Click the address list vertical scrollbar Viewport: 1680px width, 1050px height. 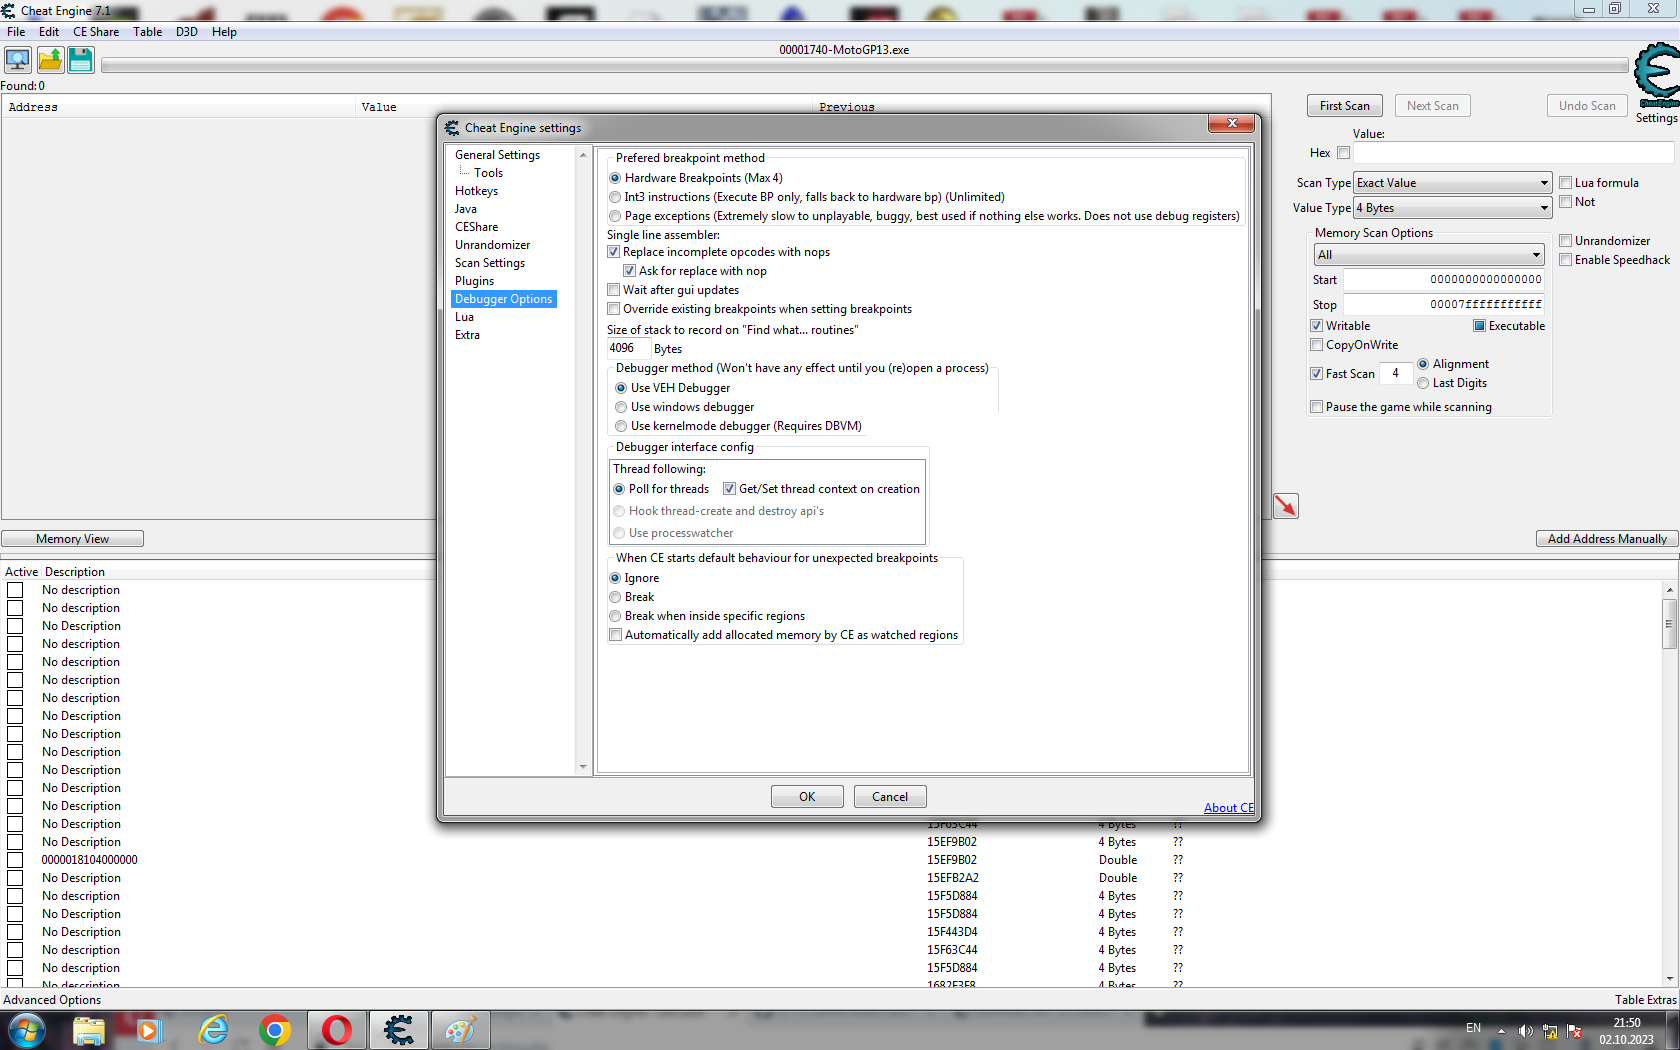(x=1669, y=780)
